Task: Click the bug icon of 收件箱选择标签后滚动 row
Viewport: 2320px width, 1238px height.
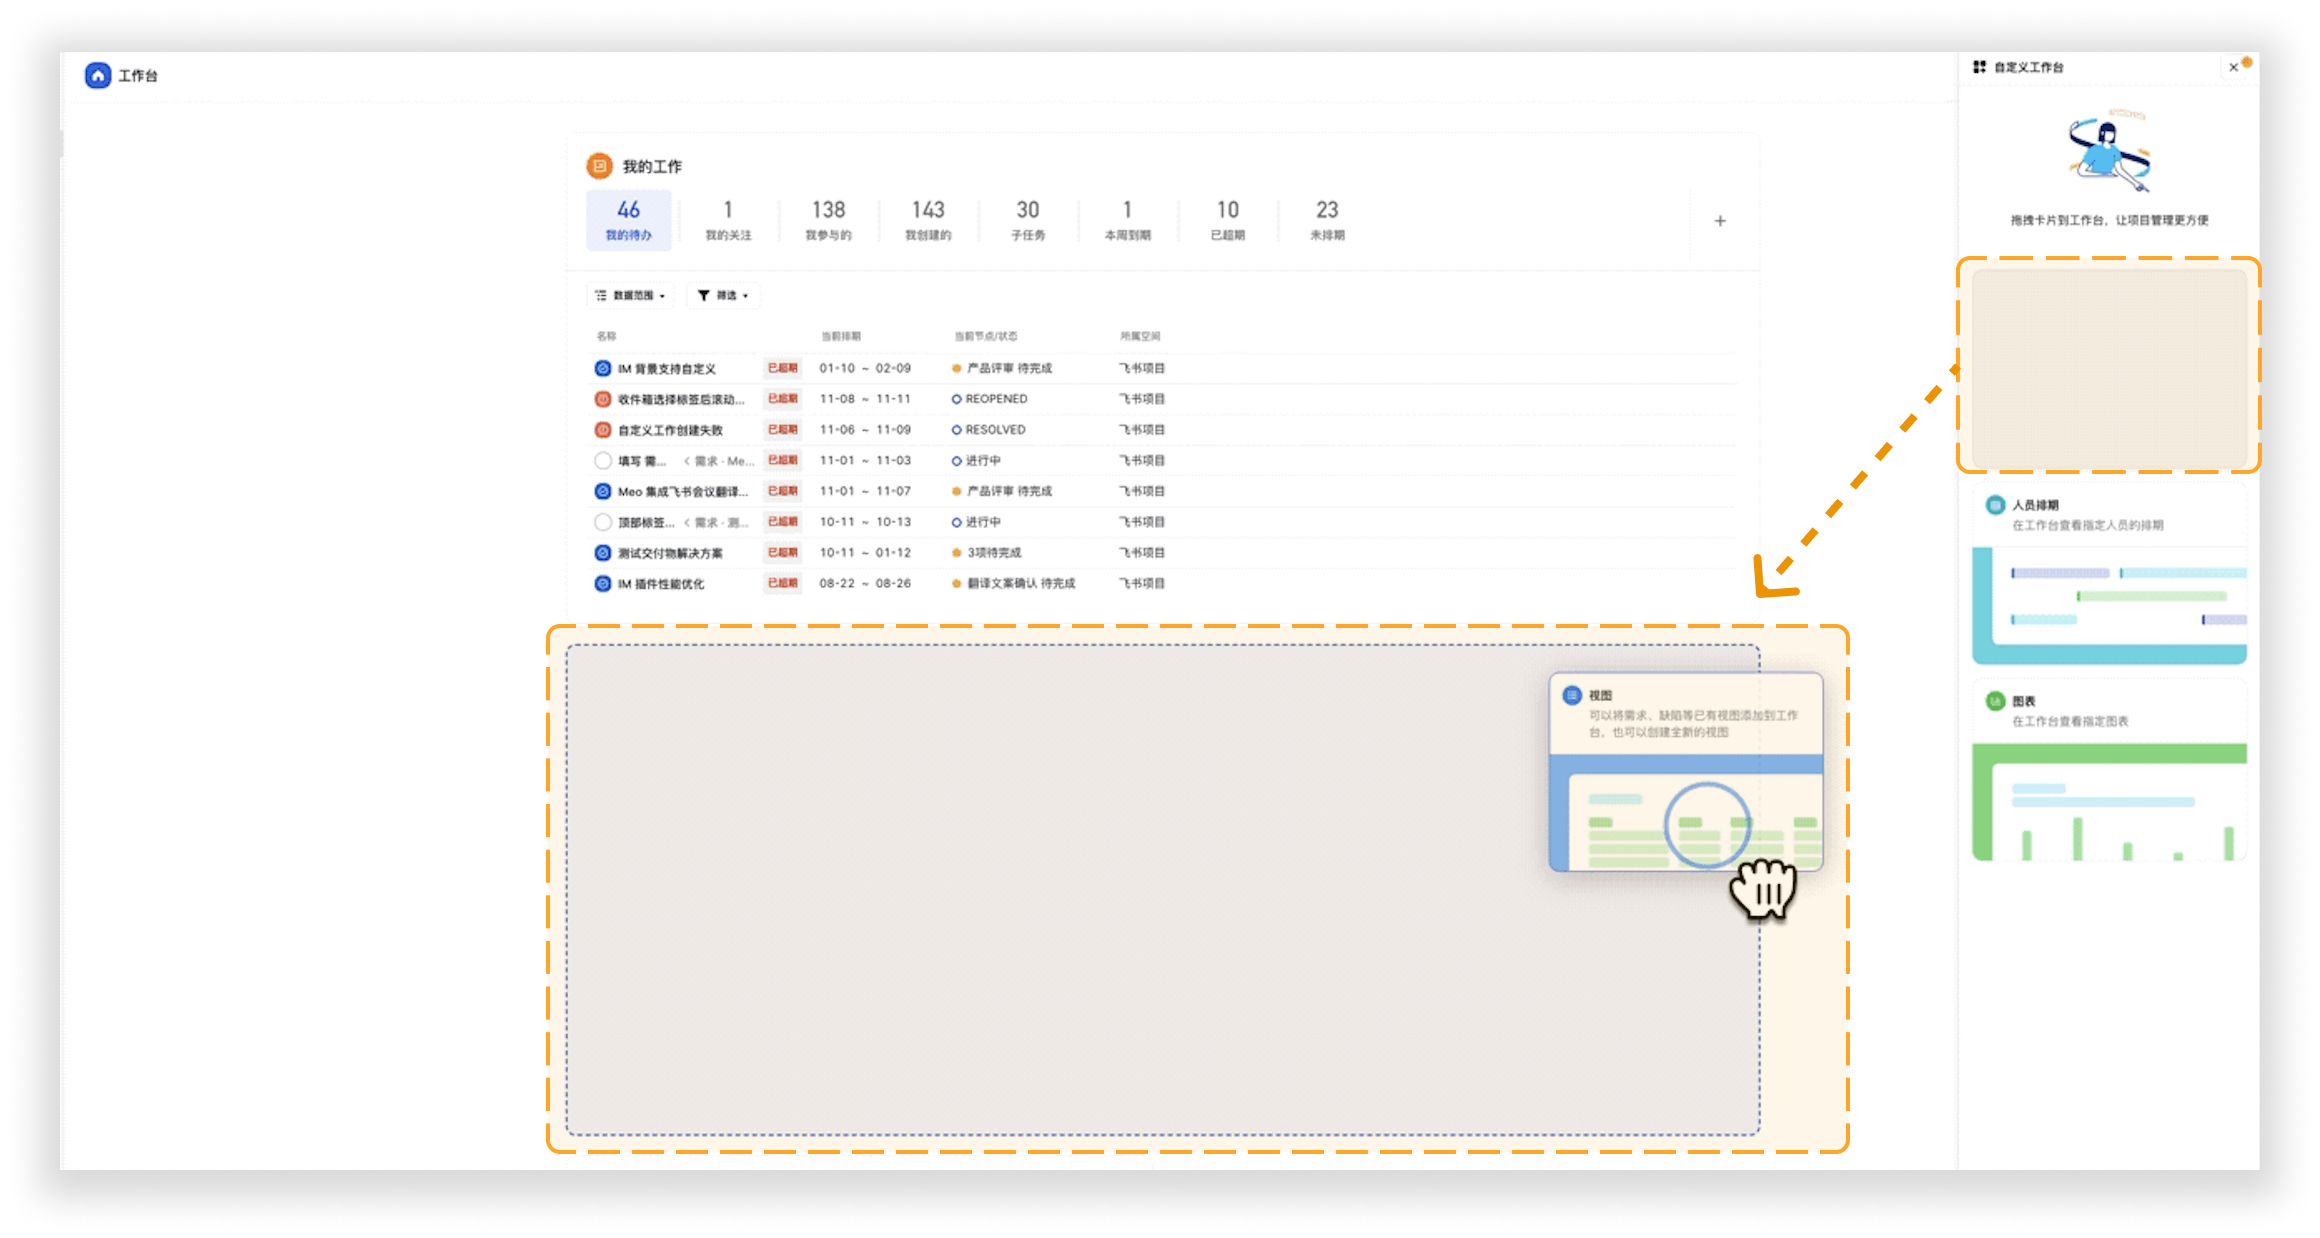Action: [x=603, y=399]
